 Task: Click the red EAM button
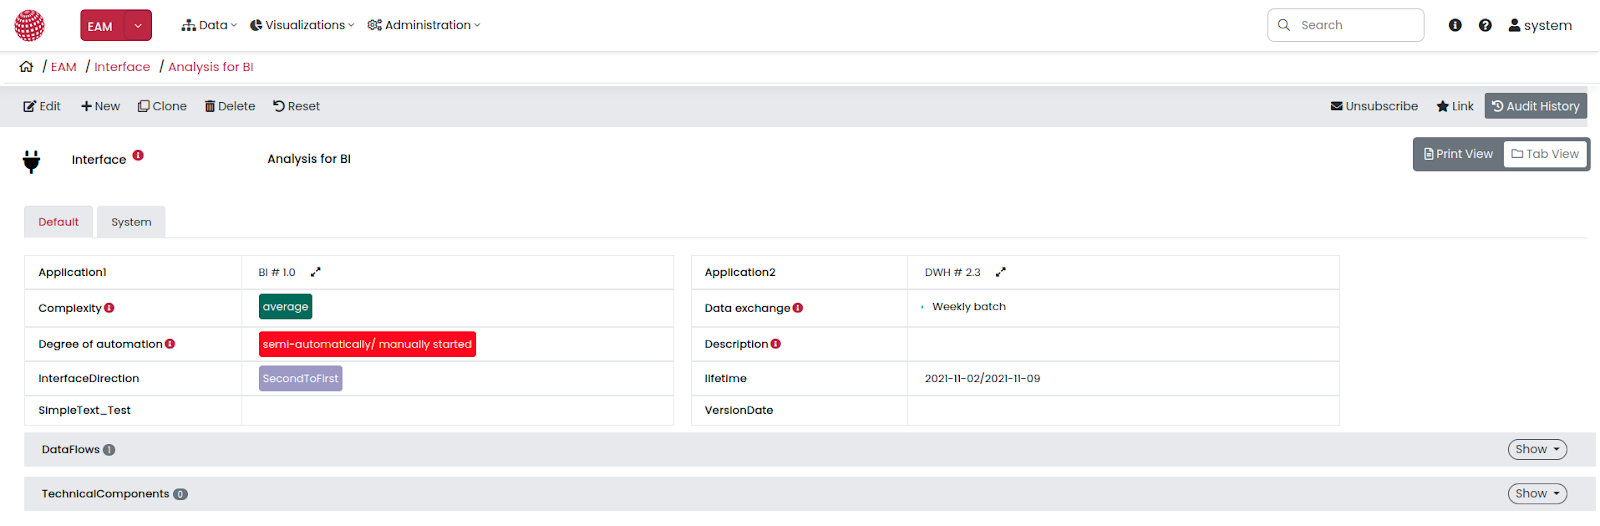click(101, 26)
